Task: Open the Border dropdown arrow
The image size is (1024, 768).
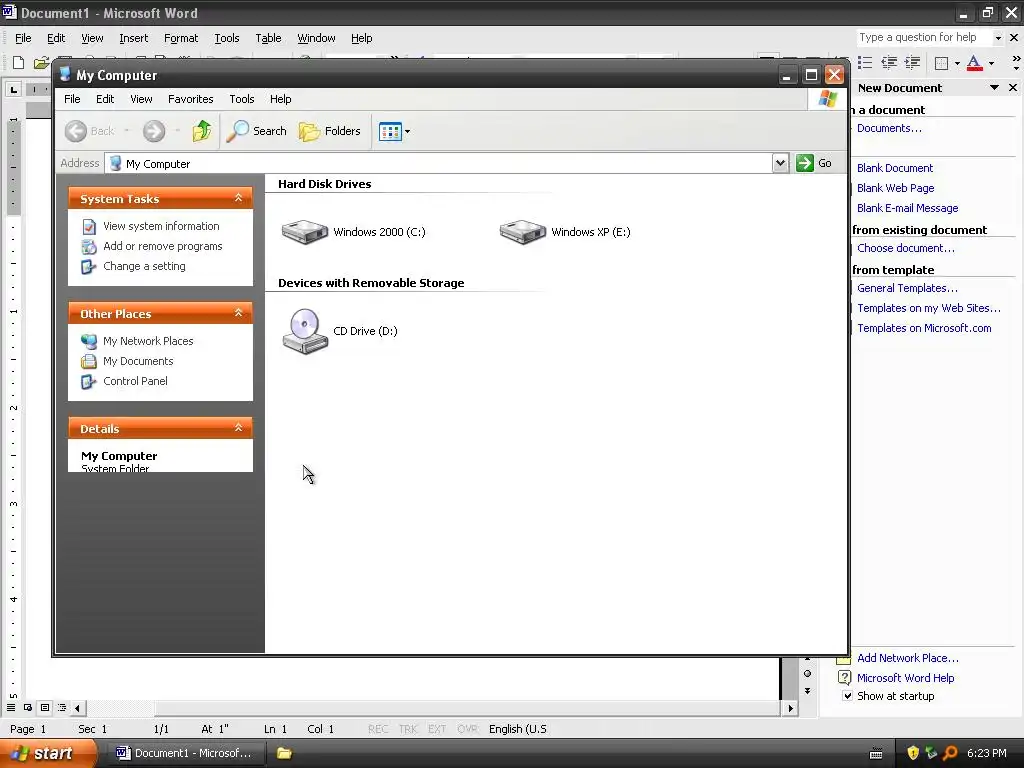Action: pos(957,63)
